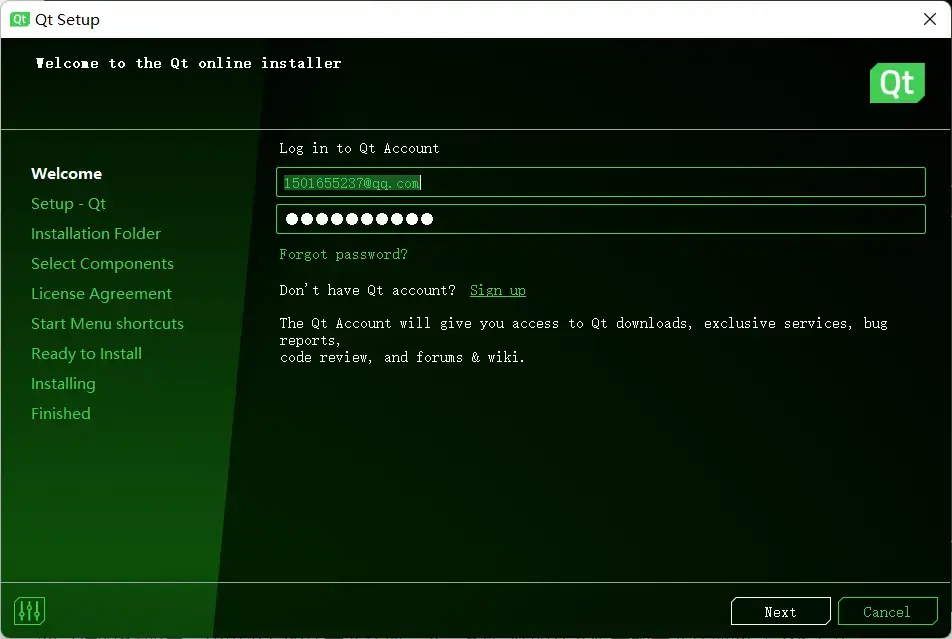This screenshot has width=952, height=639.
Task: Select the Start Menu shortcuts step
Action: coord(107,324)
